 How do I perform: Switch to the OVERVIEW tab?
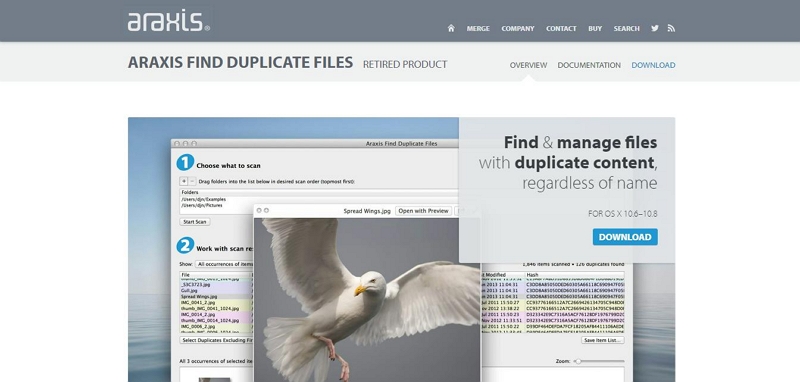pos(528,65)
